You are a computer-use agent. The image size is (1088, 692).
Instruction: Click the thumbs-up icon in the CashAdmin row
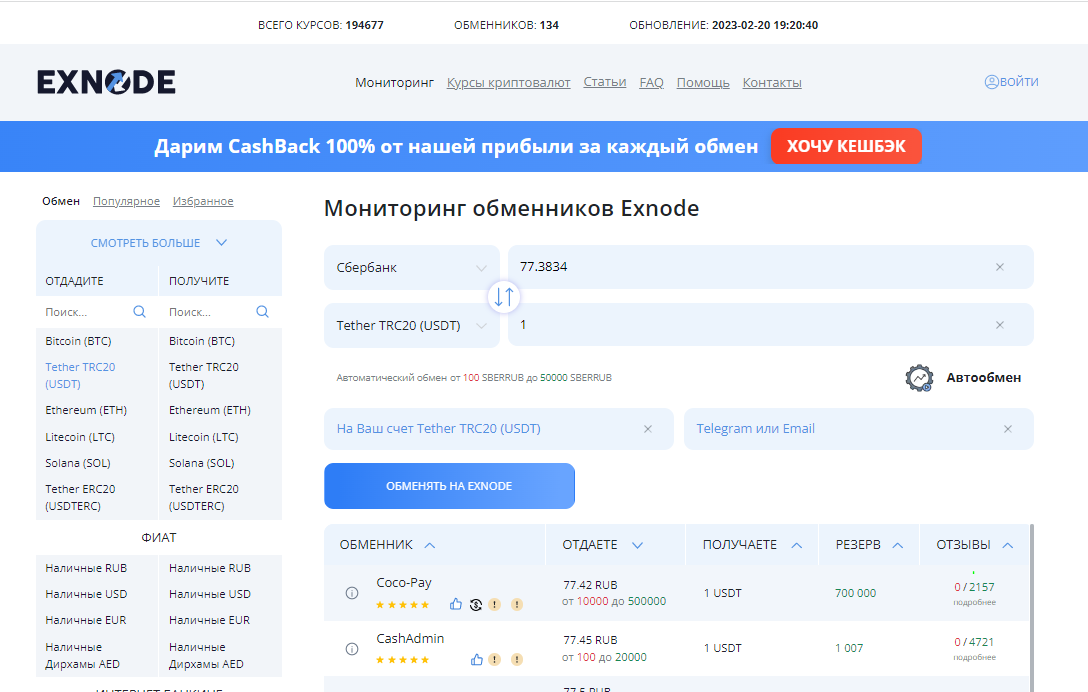pyautogui.click(x=477, y=659)
